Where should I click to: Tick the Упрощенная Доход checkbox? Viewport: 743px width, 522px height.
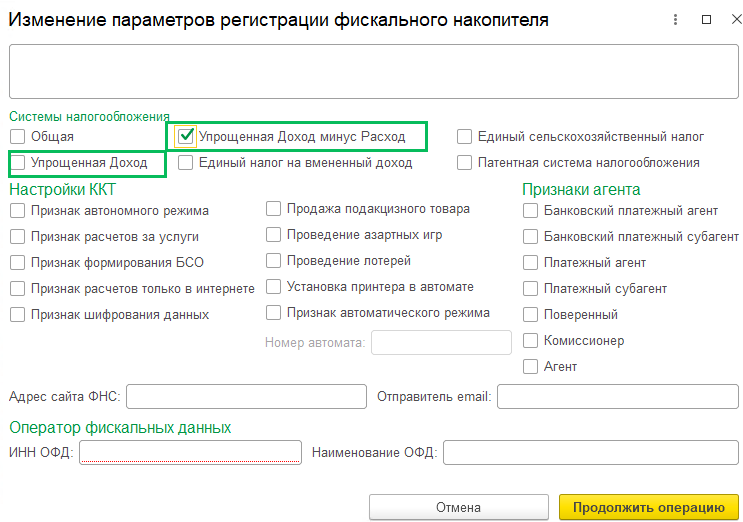[x=17, y=162]
